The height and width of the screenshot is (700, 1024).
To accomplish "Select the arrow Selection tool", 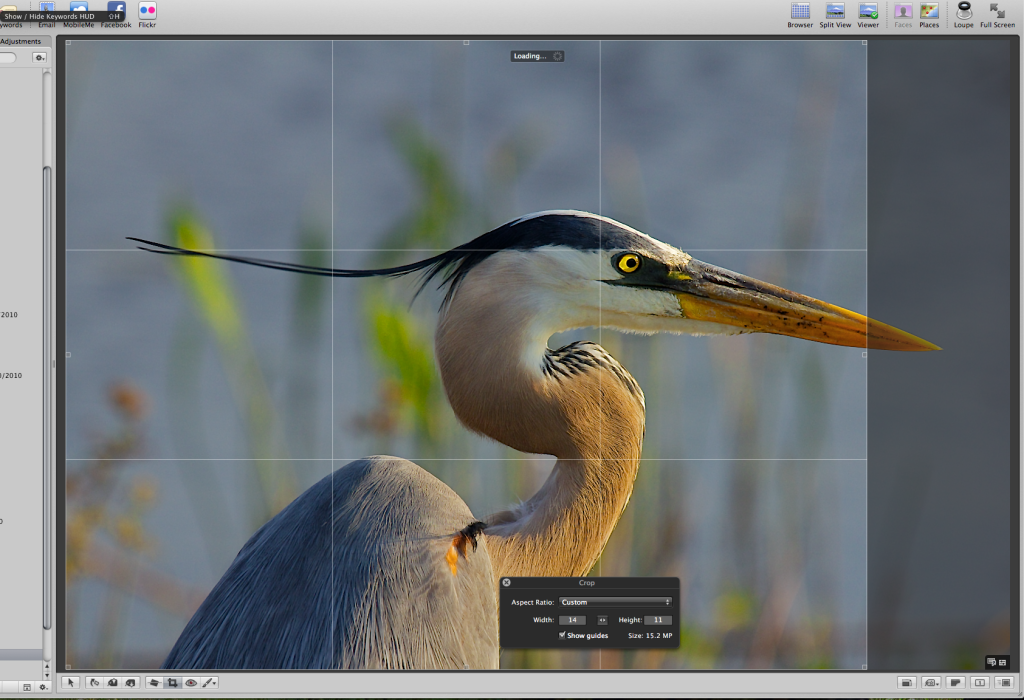I will [x=70, y=683].
